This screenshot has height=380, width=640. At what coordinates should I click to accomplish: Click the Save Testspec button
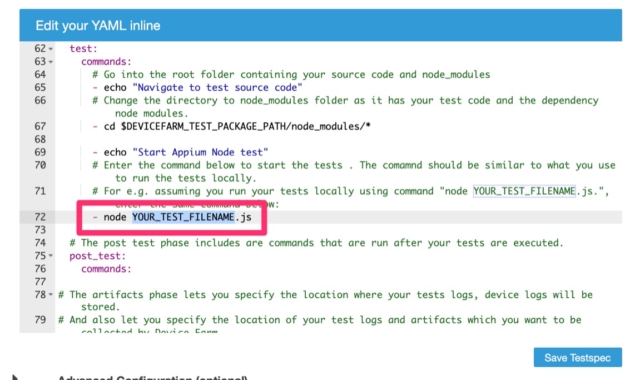578,358
